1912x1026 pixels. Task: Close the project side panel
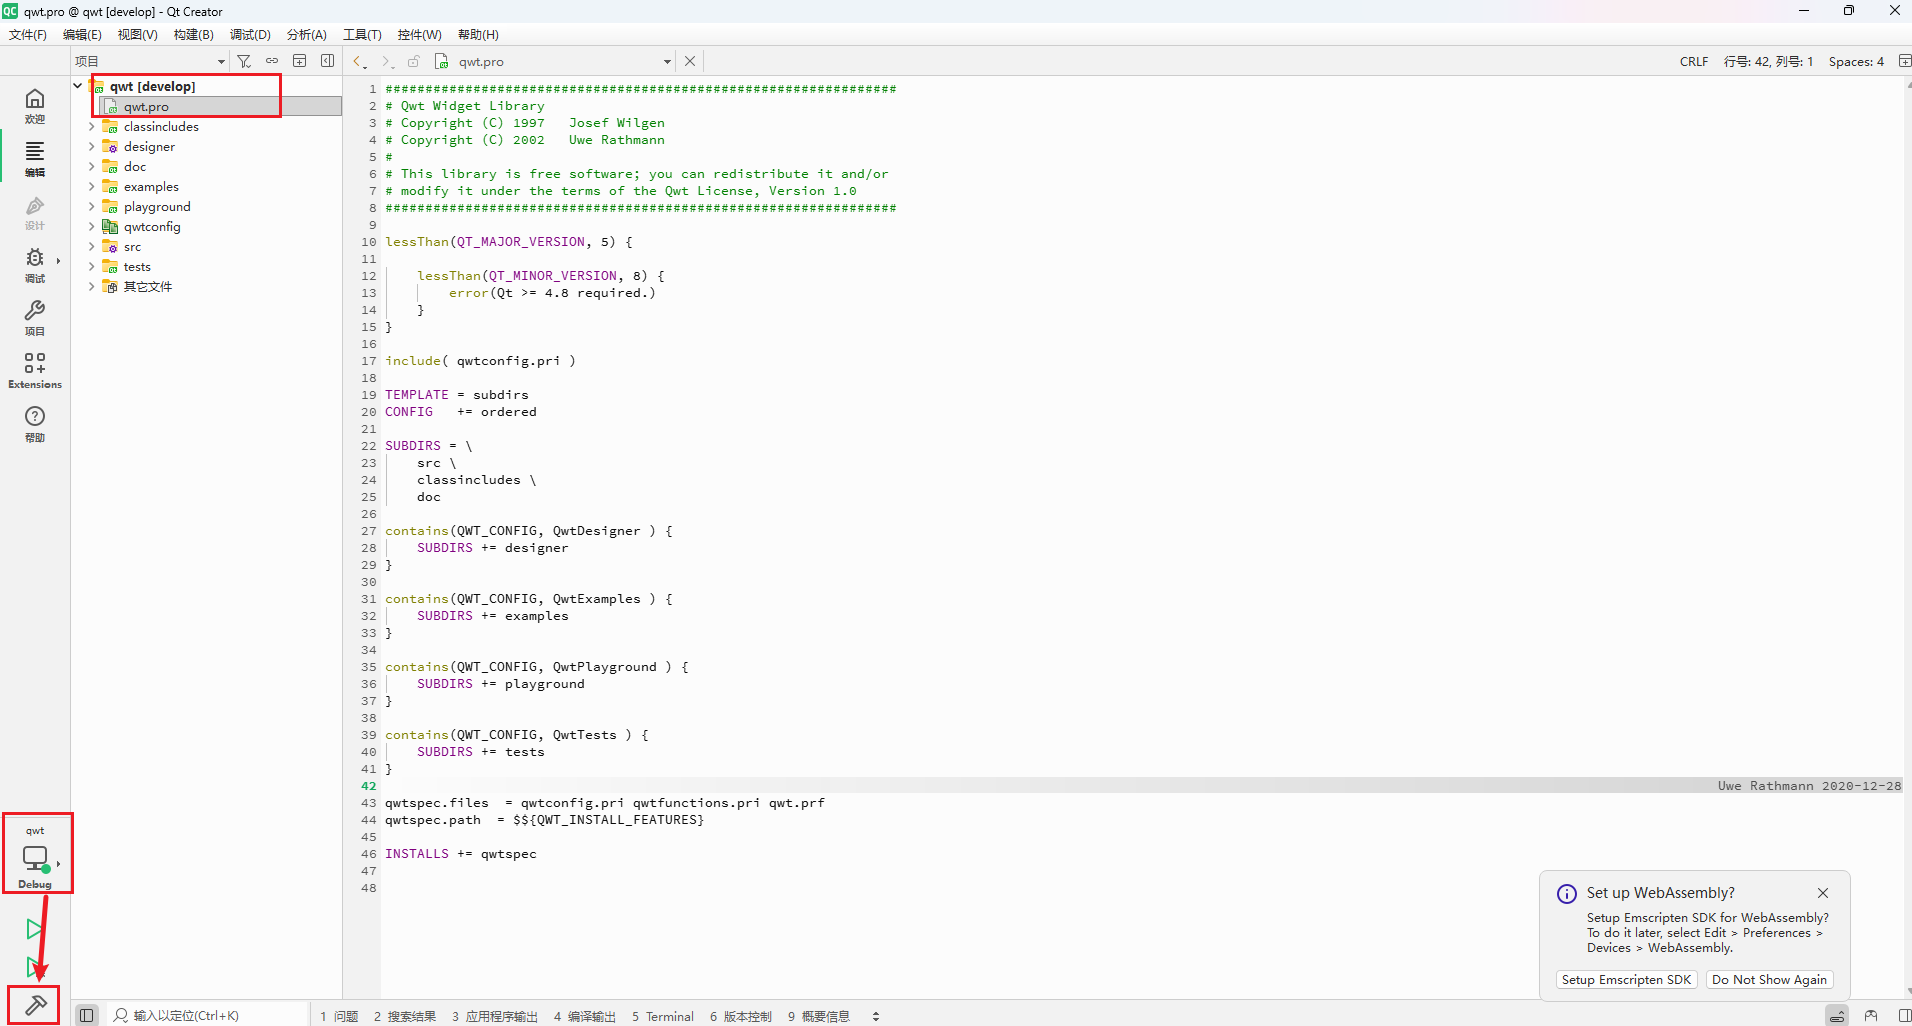pos(327,61)
